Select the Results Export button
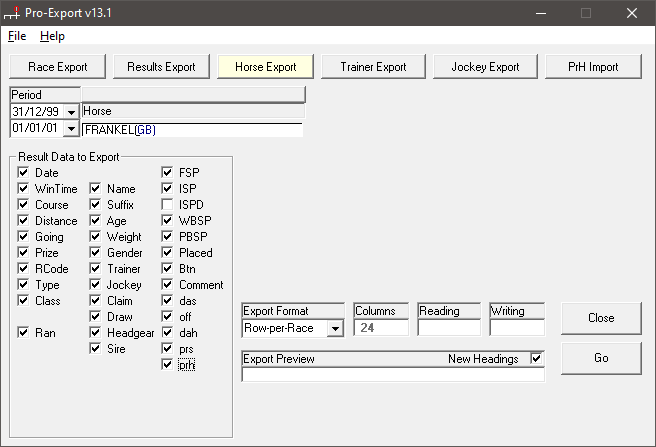The width and height of the screenshot is (656, 447). 161,67
